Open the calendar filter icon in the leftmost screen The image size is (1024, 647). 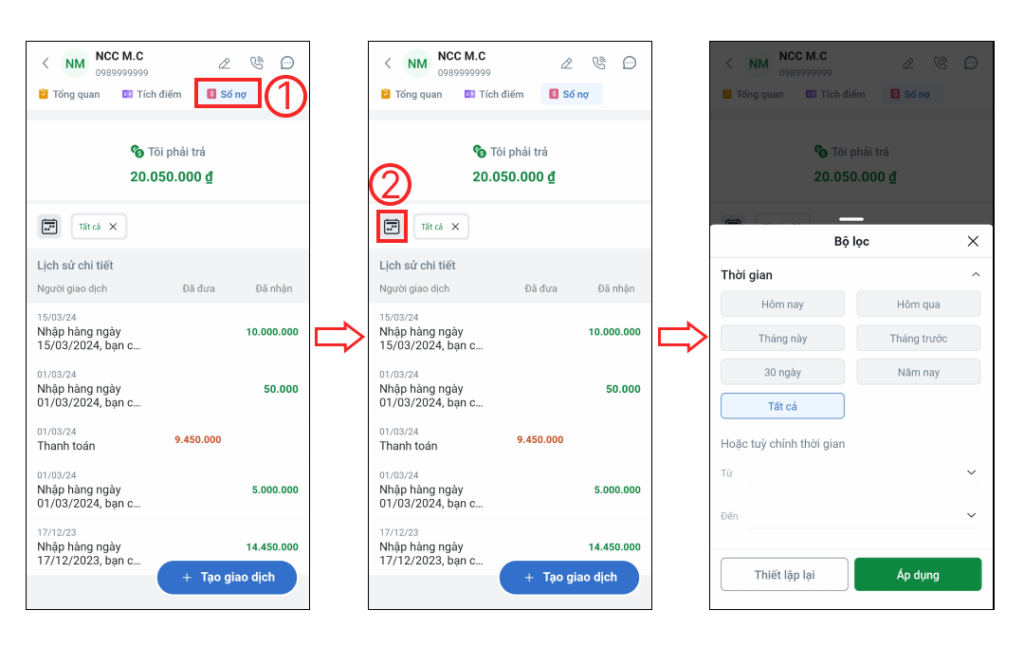tap(50, 227)
